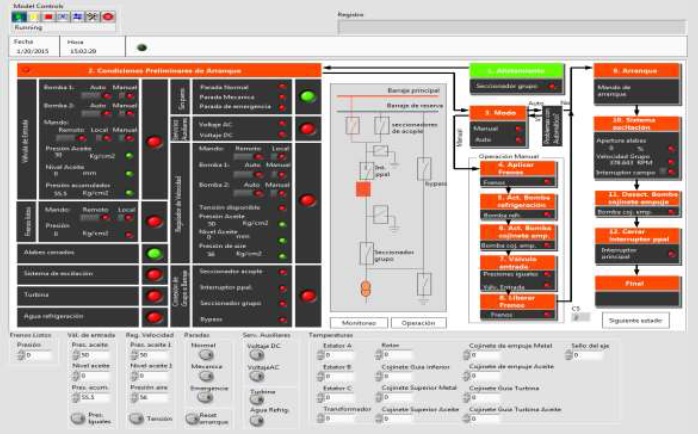Adjust the Estator A temperature stepper

[320, 353]
